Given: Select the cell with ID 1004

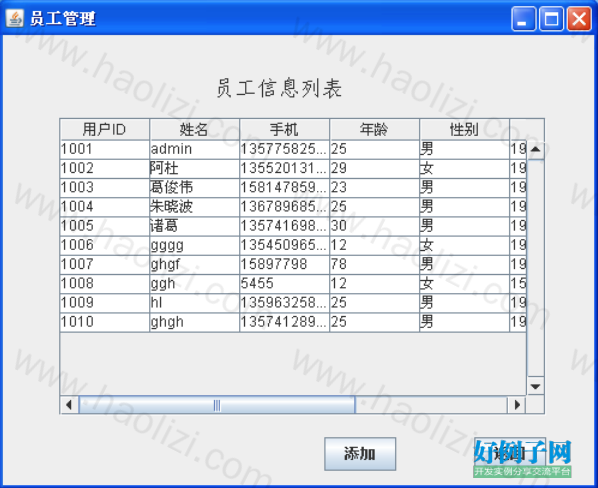Looking at the screenshot, I should pos(104,207).
